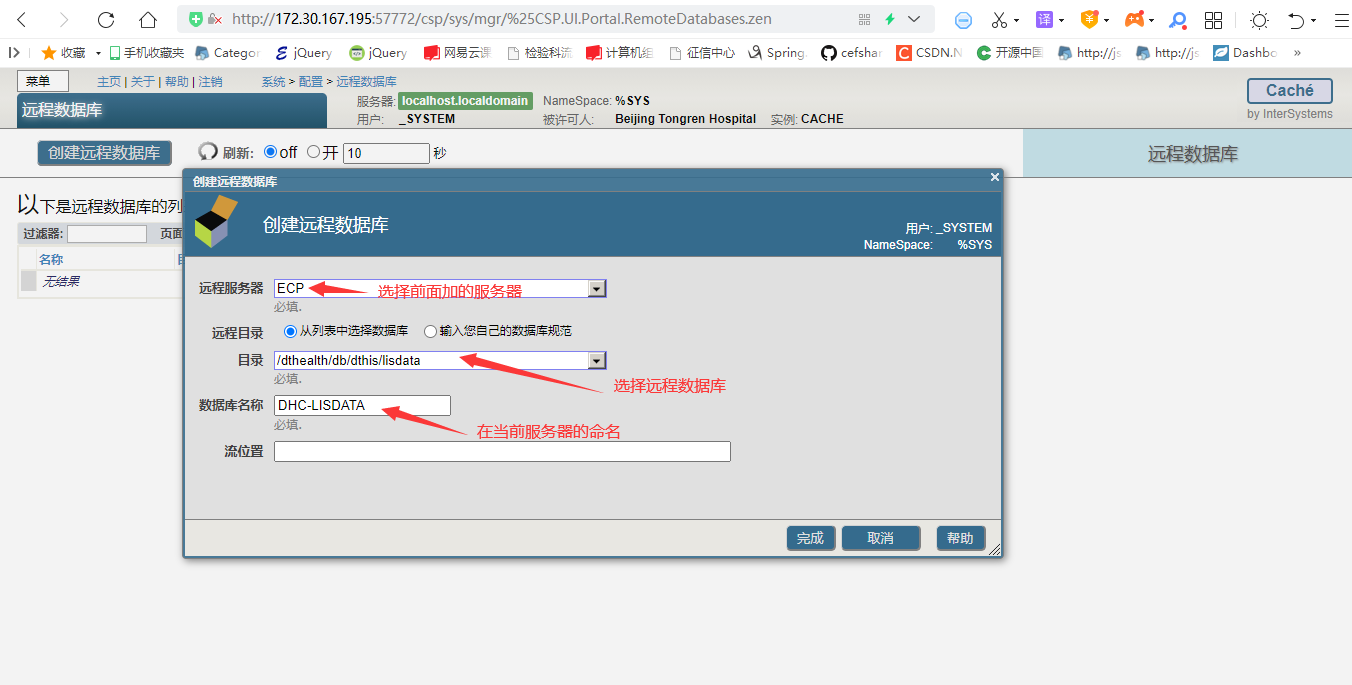Screen dimensions: 1352x685
Task: Open the purple translate extension icon
Action: [x=1044, y=20]
